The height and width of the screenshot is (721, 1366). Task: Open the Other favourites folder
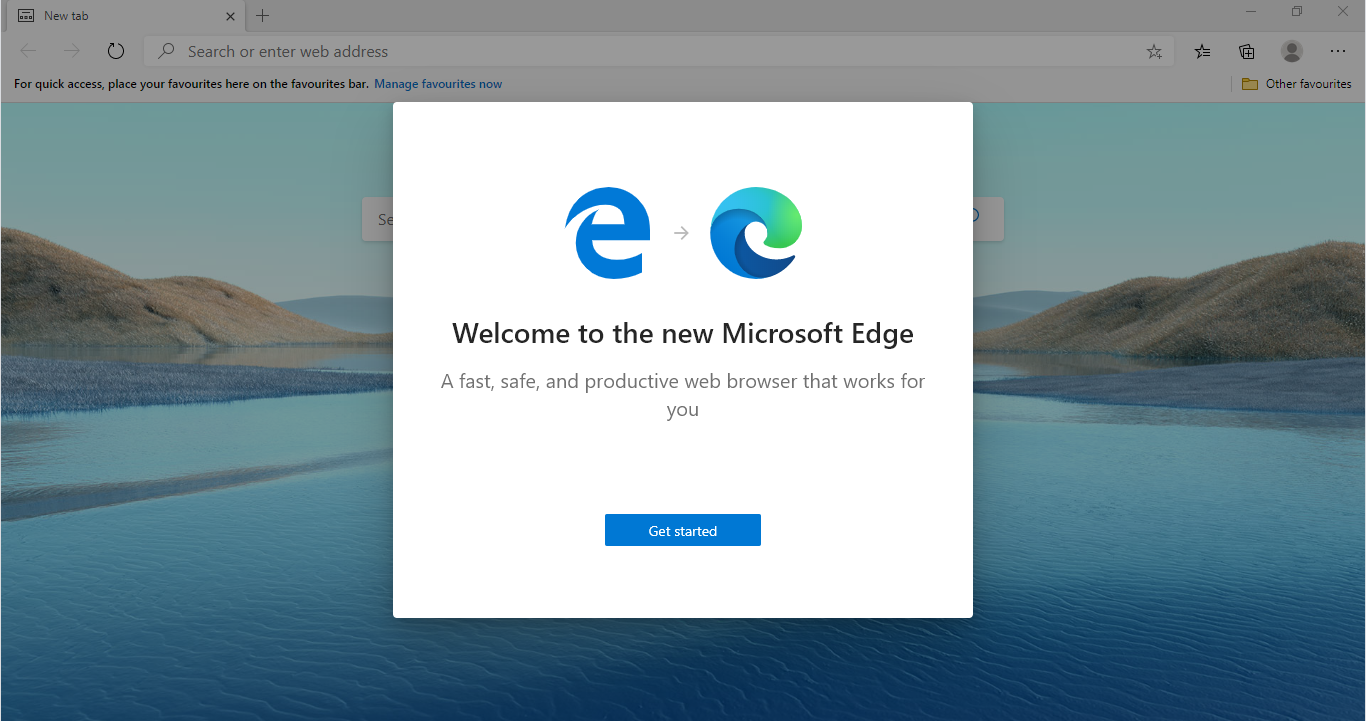coord(1296,84)
